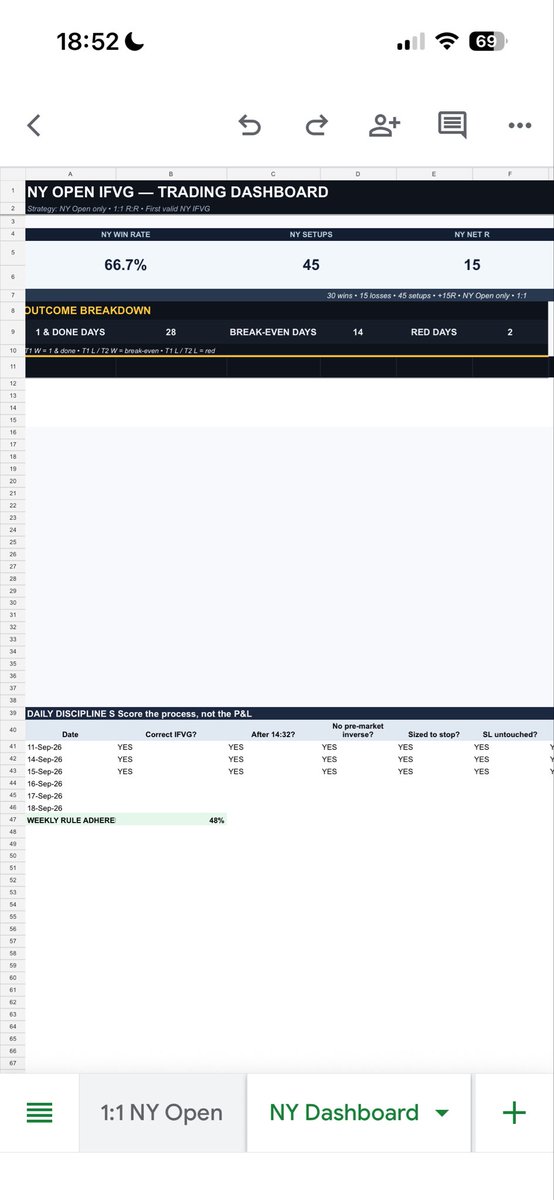The height and width of the screenshot is (1200, 554).
Task: Select the 66.7% win rate cell
Action: click(126, 265)
